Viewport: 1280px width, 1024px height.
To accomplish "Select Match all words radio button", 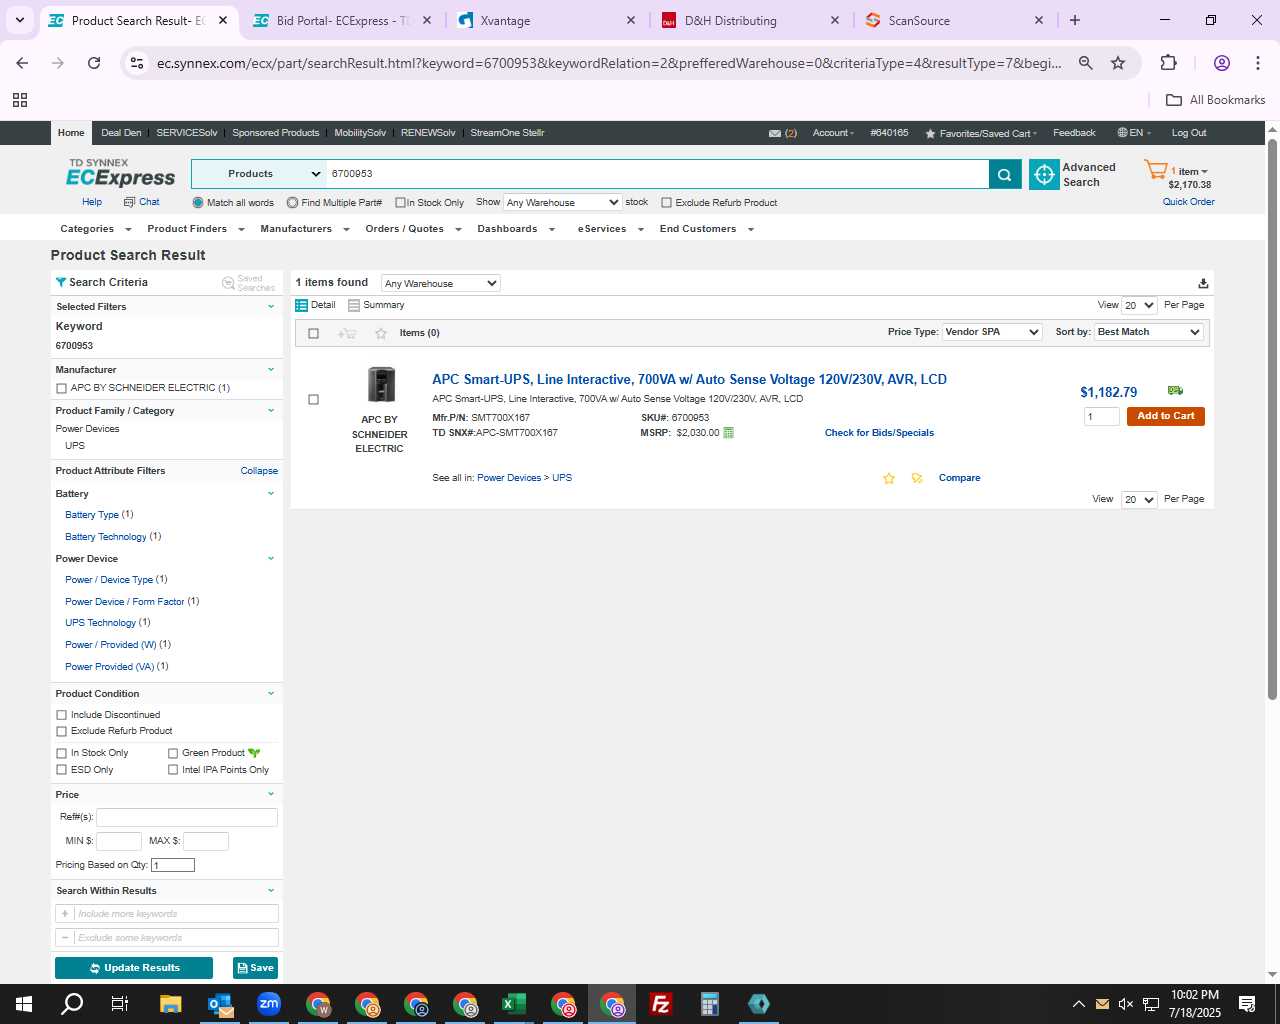I will coord(198,203).
